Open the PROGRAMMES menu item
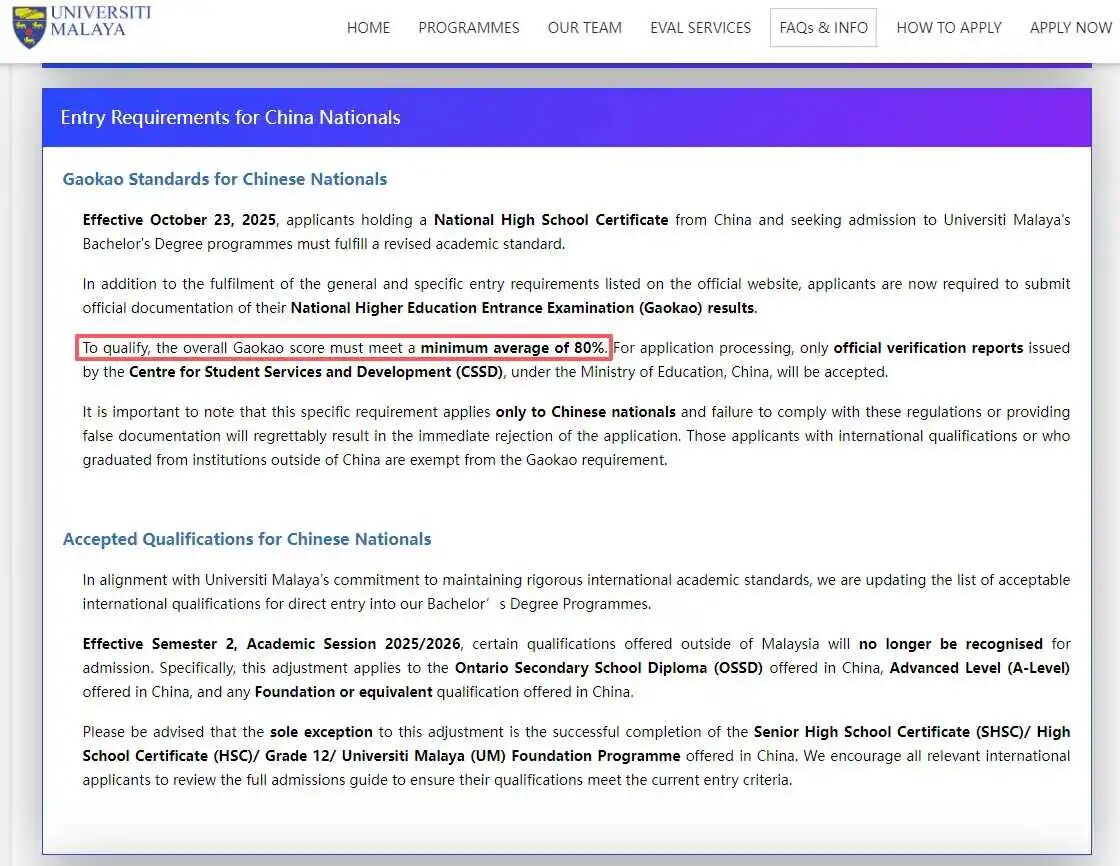 (x=468, y=28)
